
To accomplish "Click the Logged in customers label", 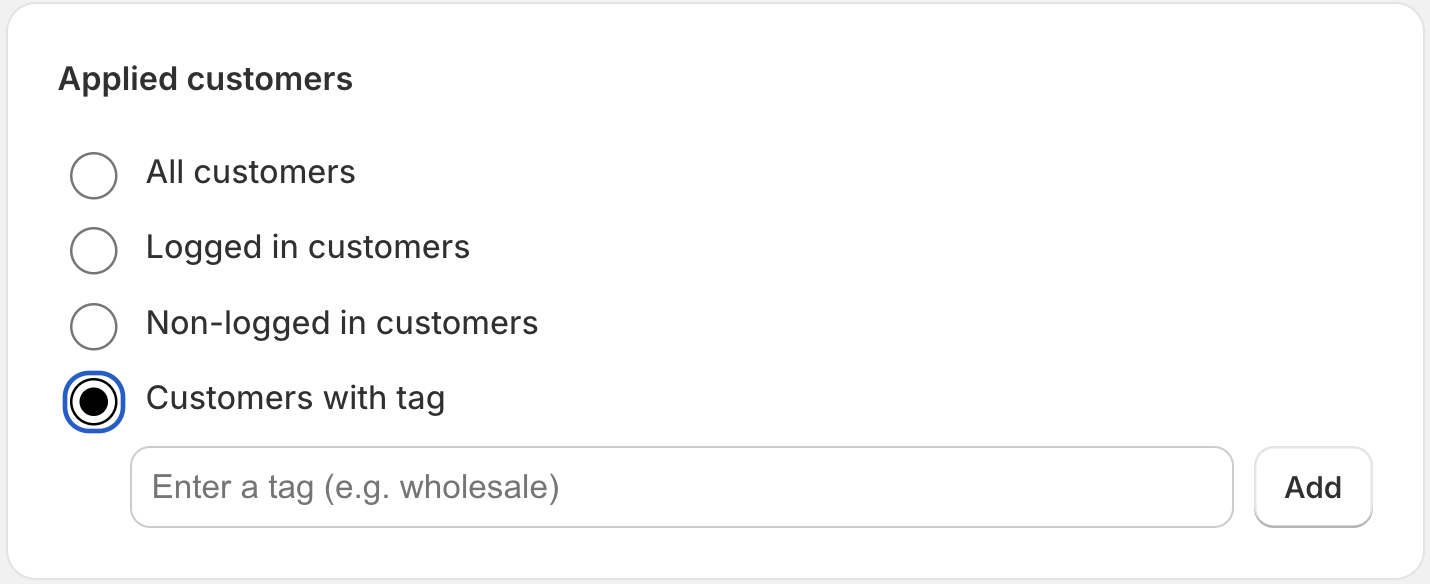I will [307, 248].
